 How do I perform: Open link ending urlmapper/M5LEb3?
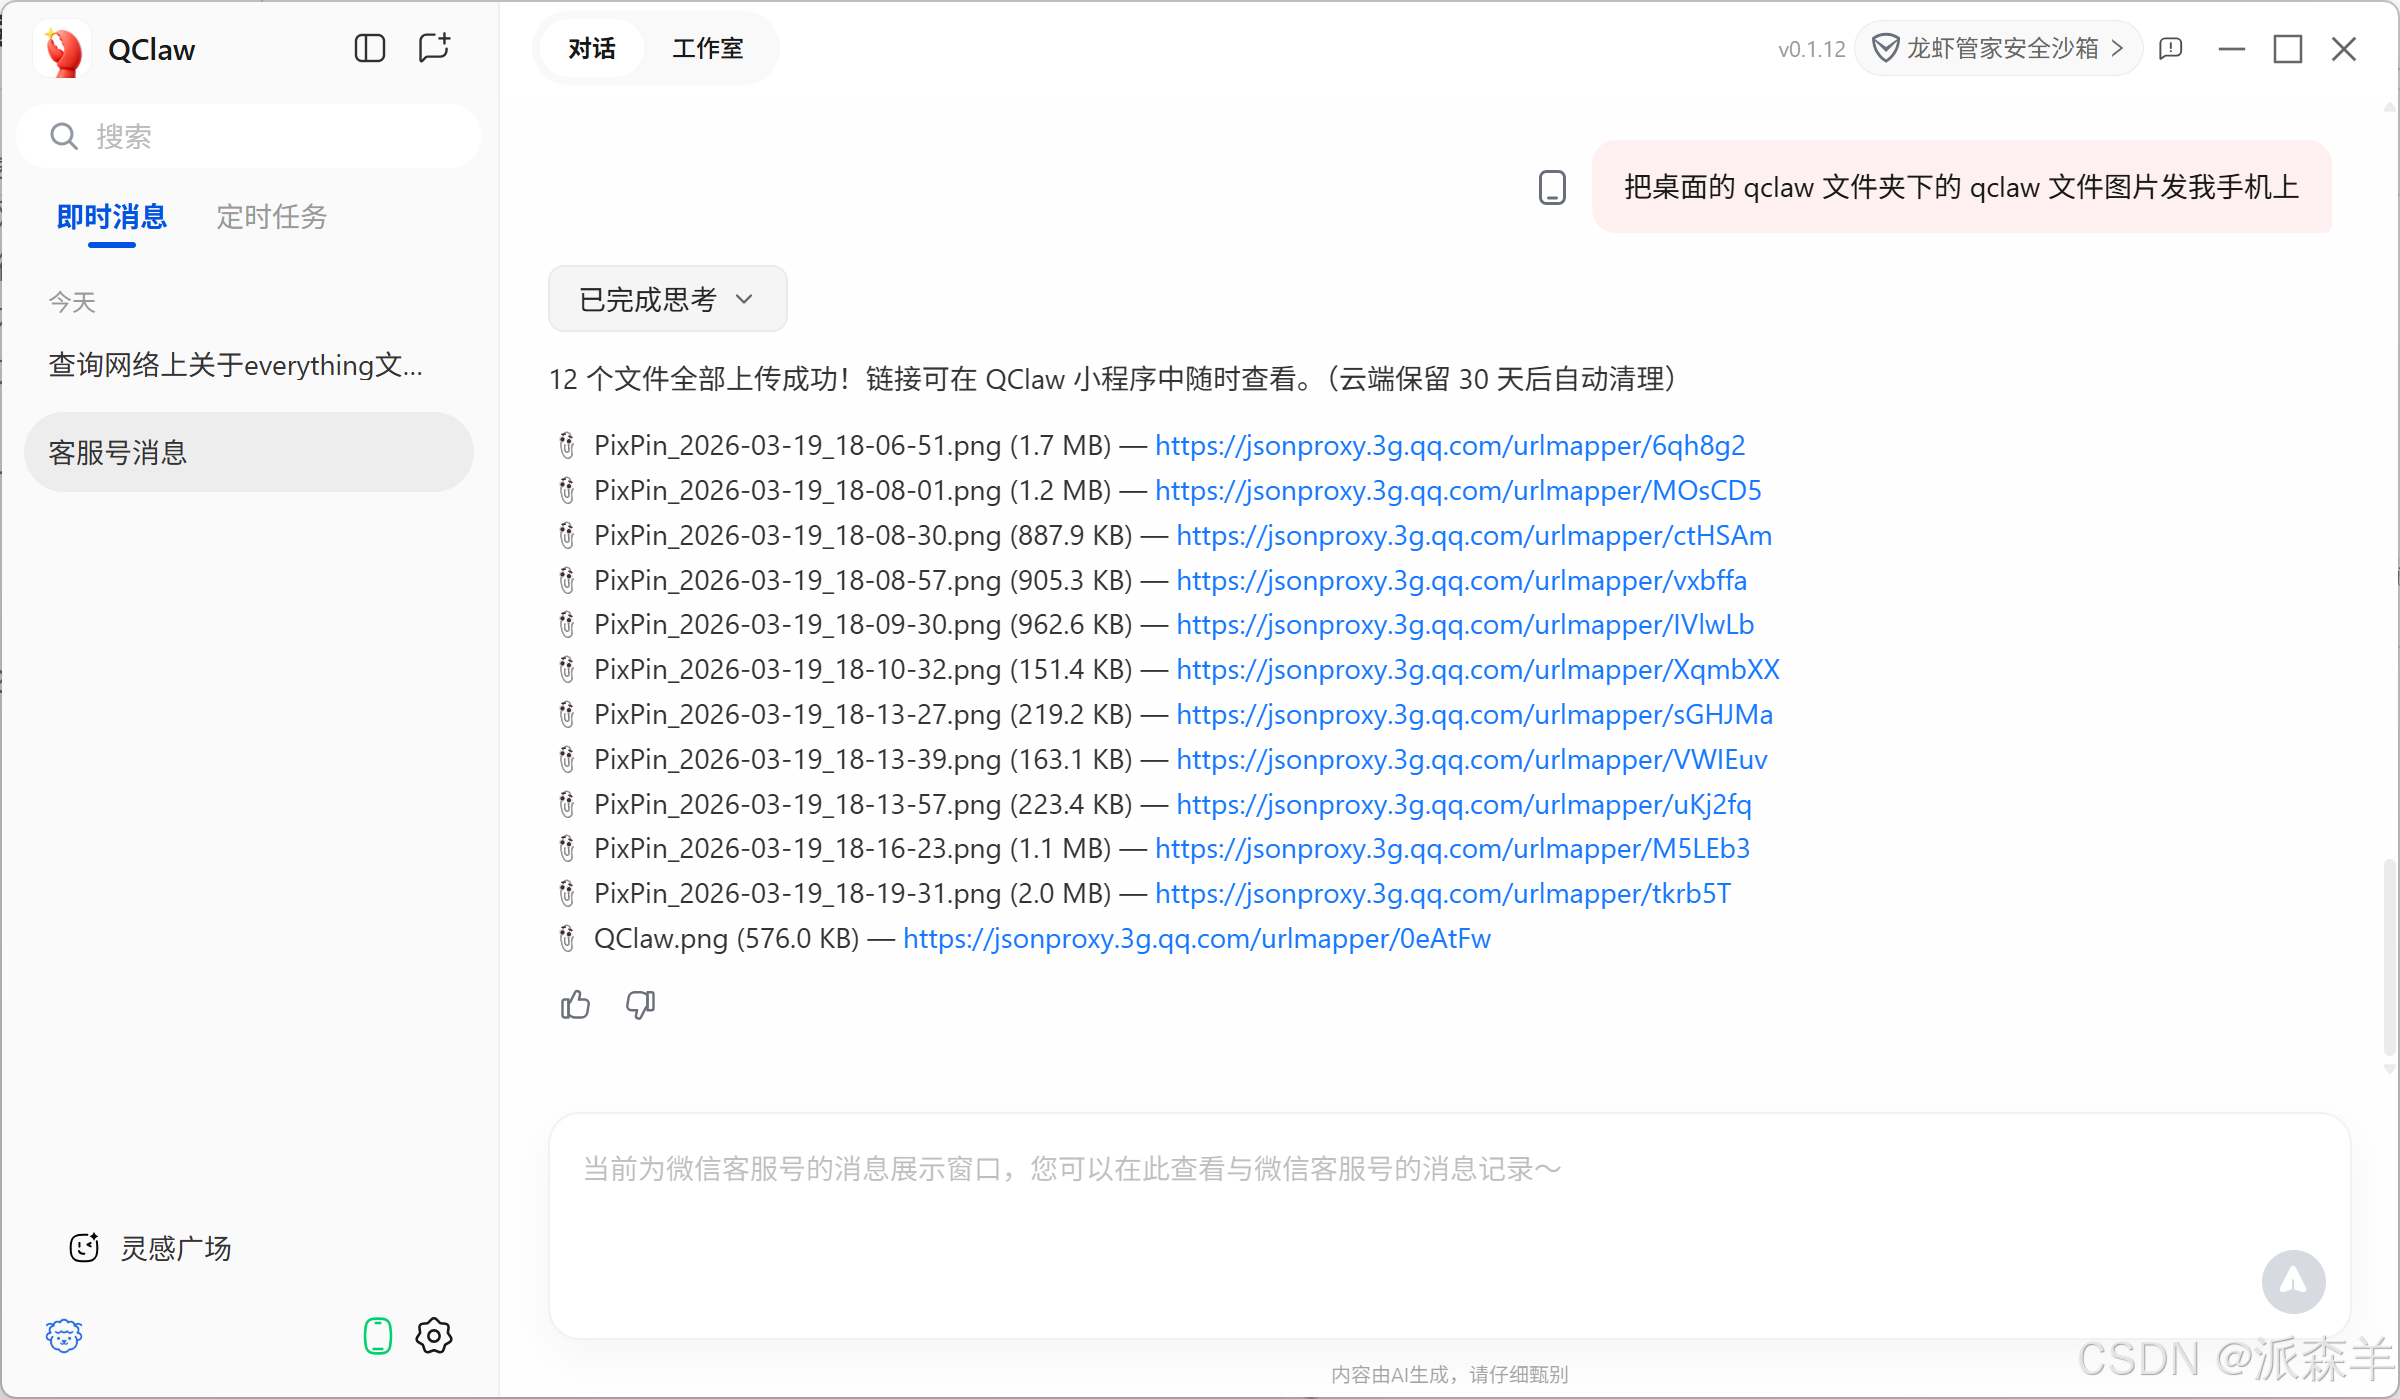tap(1453, 848)
